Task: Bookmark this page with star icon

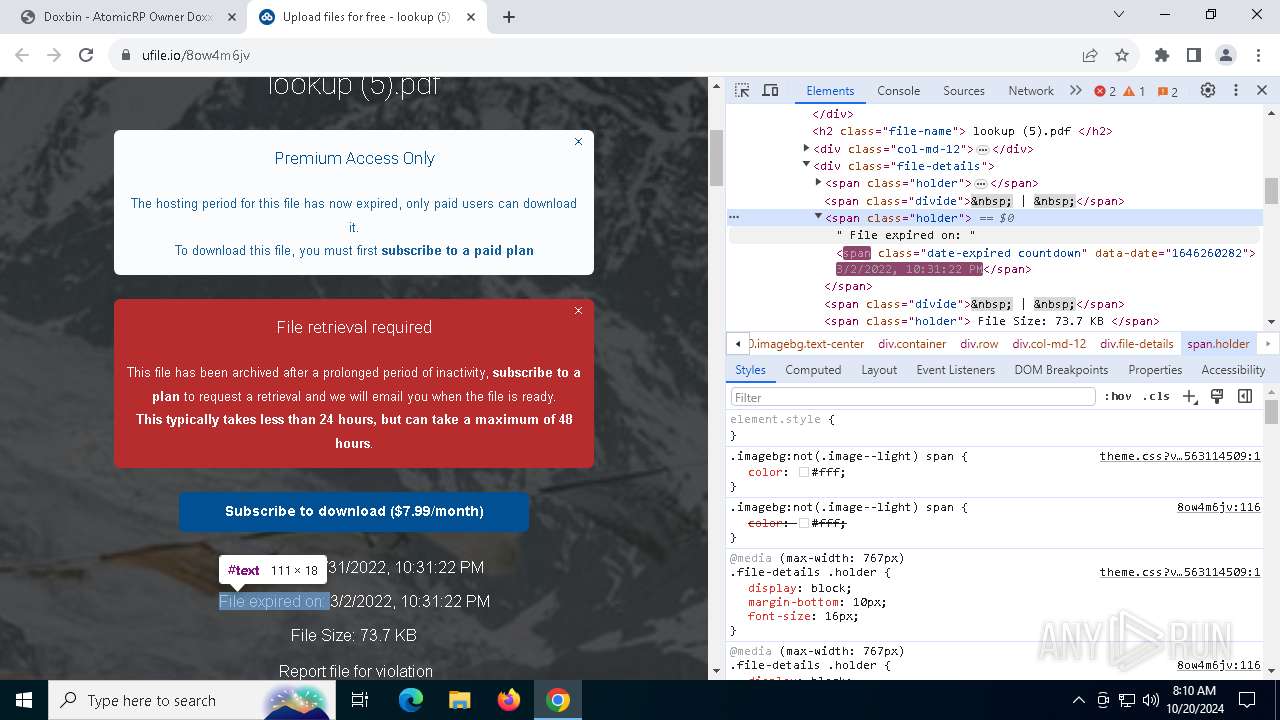Action: (x=1122, y=55)
